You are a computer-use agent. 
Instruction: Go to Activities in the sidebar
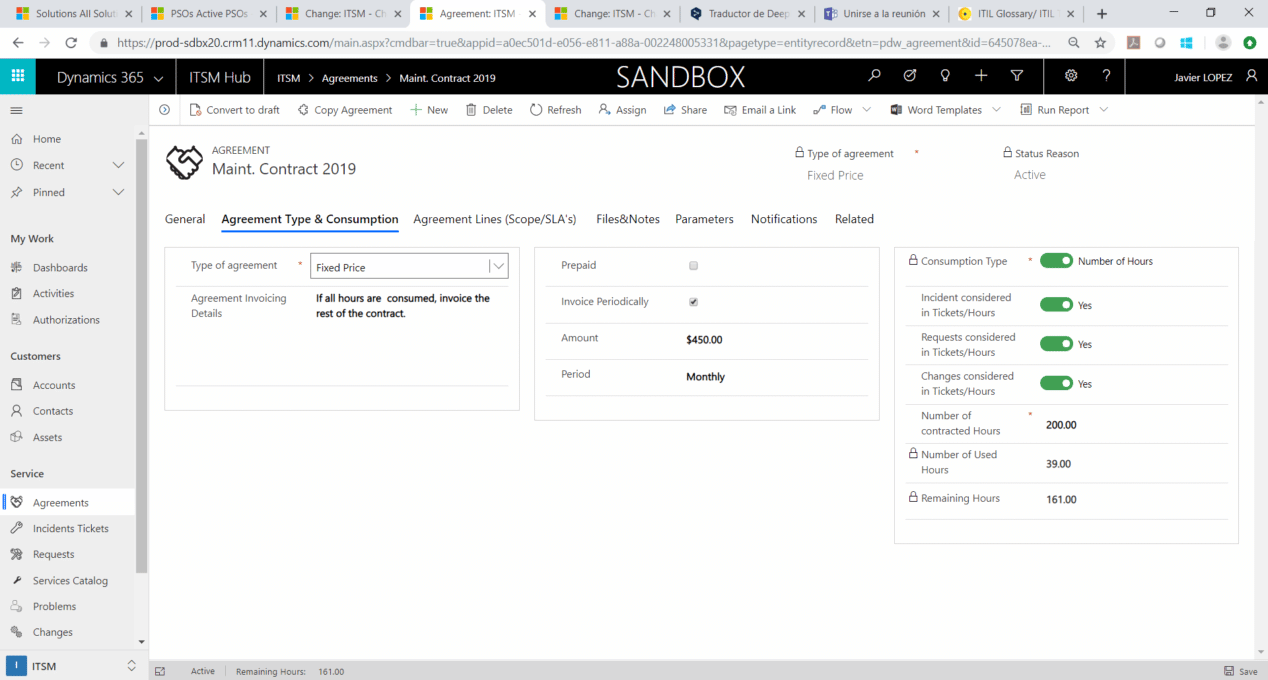pyautogui.click(x=53, y=294)
